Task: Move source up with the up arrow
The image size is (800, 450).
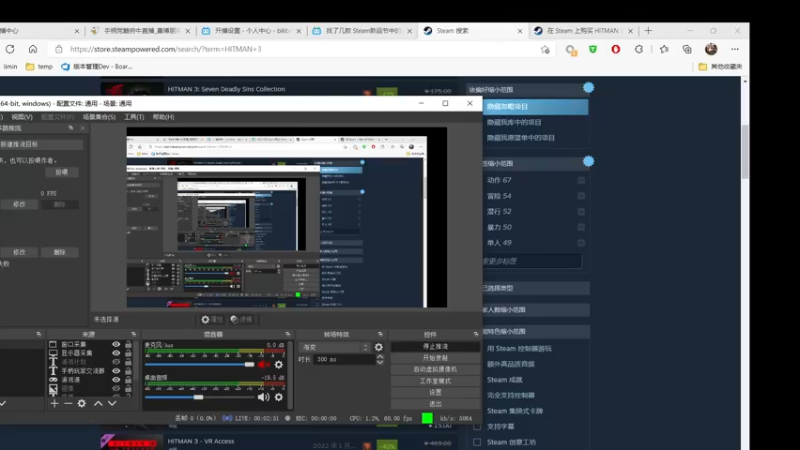Action: click(x=98, y=403)
